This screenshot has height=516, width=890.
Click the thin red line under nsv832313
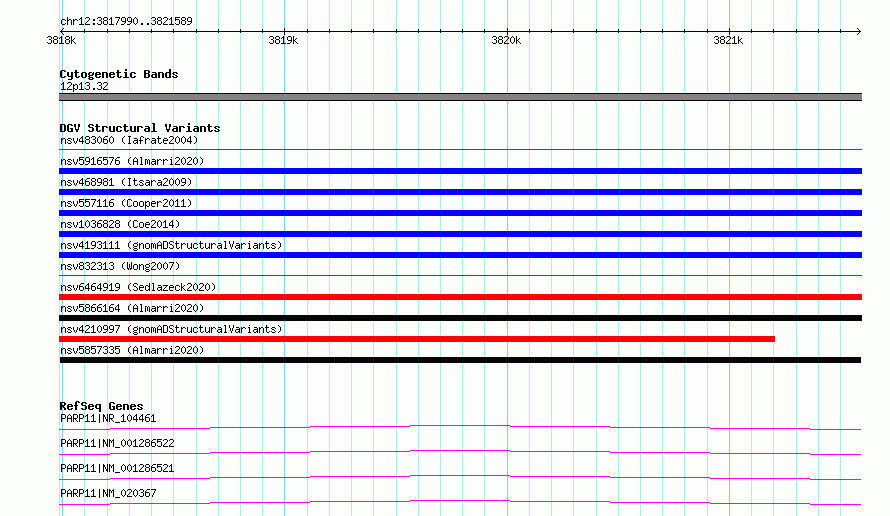460,276
